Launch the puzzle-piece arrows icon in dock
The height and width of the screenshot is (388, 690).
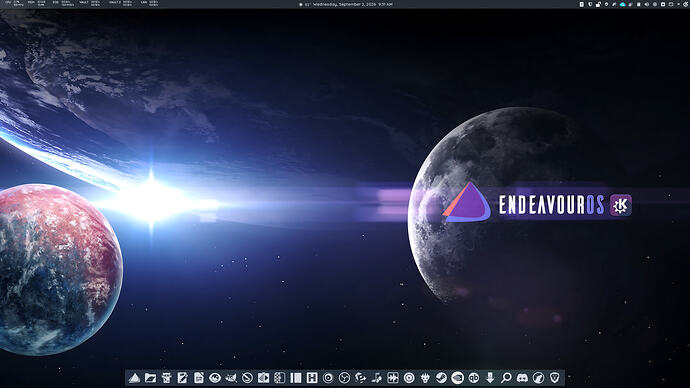click(x=393, y=377)
